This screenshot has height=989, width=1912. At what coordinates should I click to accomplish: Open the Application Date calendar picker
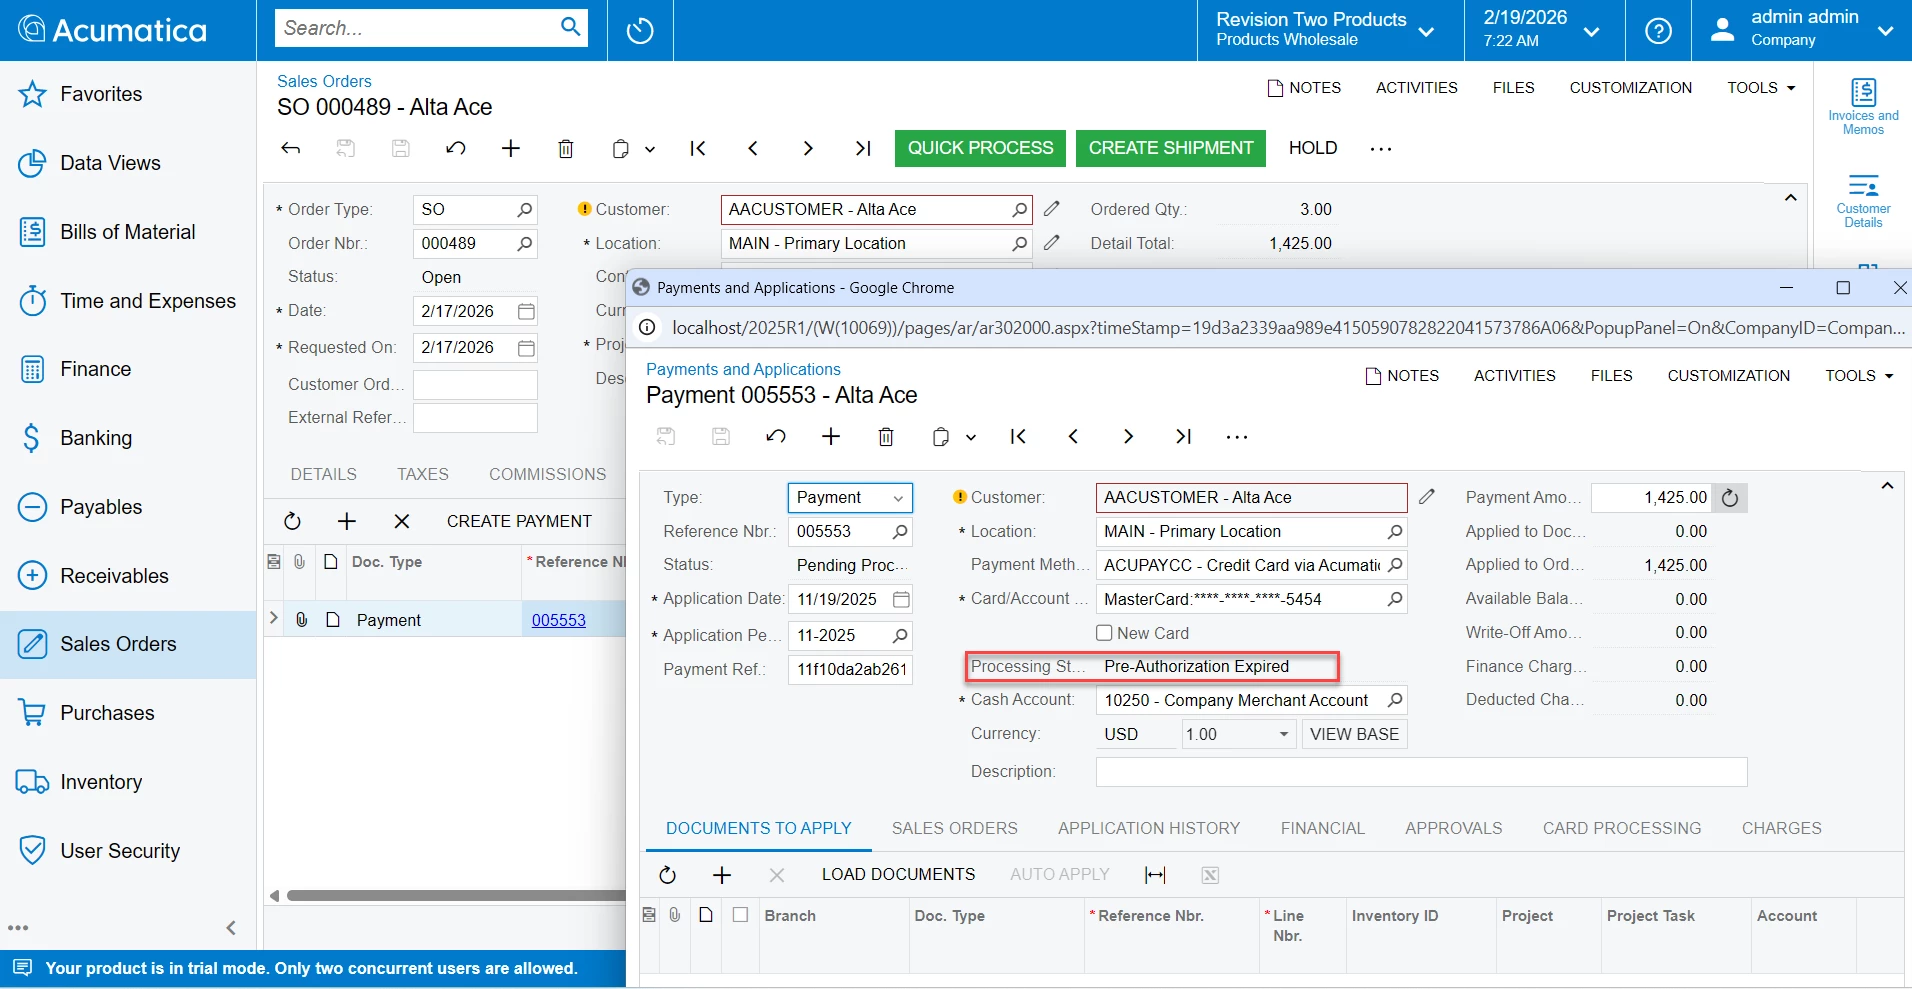pyautogui.click(x=901, y=599)
